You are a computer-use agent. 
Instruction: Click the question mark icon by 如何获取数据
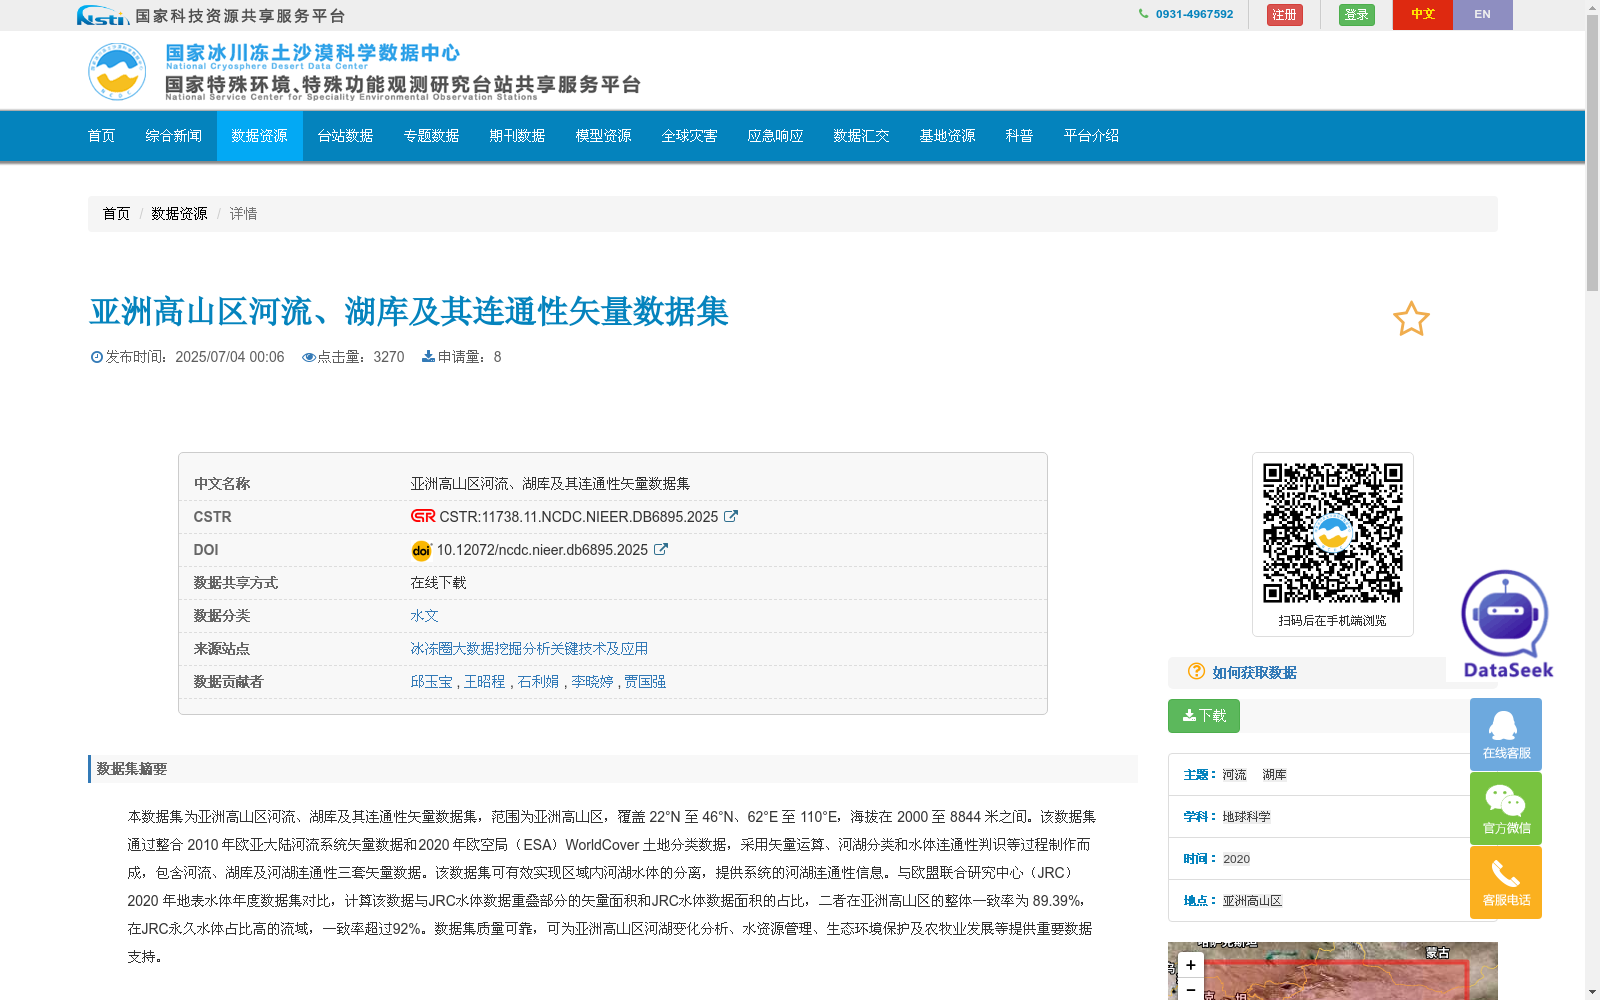tap(1196, 671)
